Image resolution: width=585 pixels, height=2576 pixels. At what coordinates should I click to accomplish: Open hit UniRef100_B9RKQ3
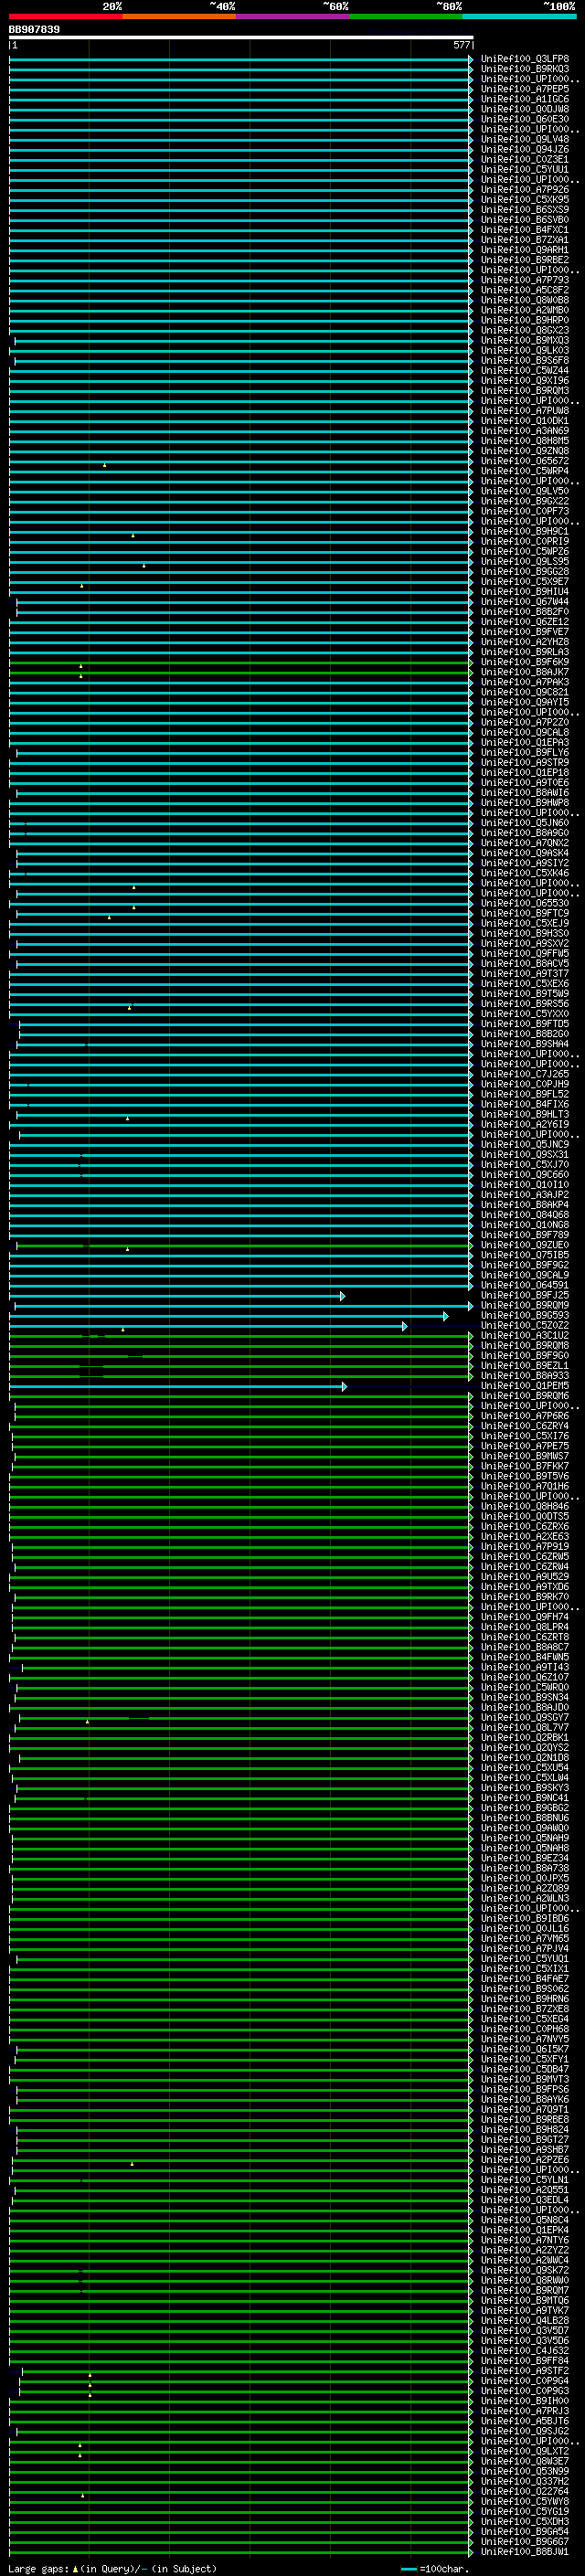[525, 69]
